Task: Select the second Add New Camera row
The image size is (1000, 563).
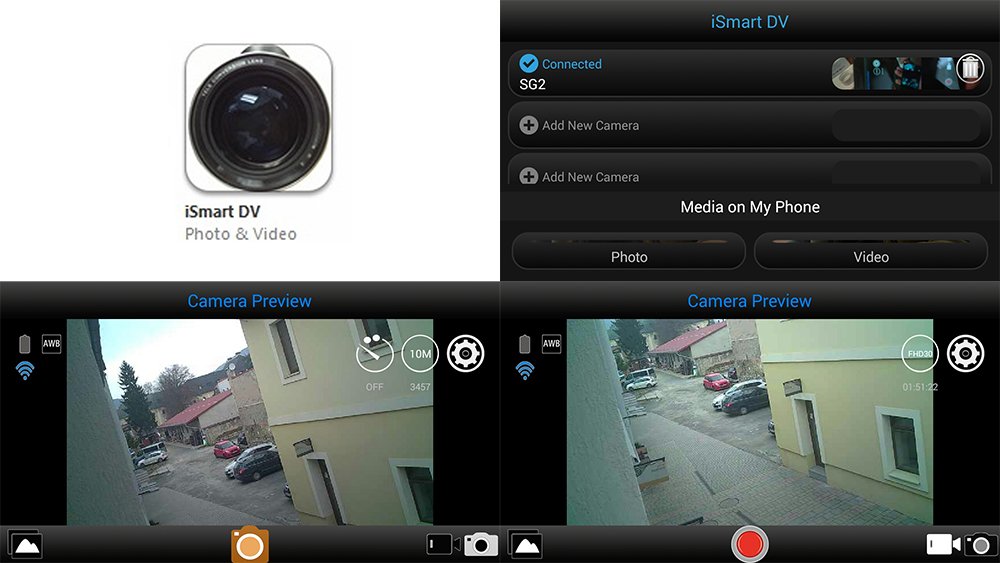Action: tap(749, 170)
